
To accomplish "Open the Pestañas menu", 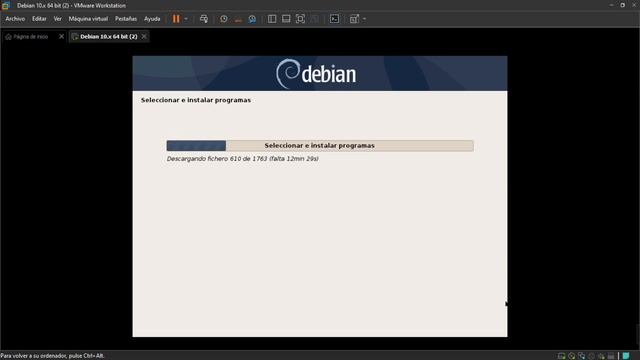I will point(126,19).
